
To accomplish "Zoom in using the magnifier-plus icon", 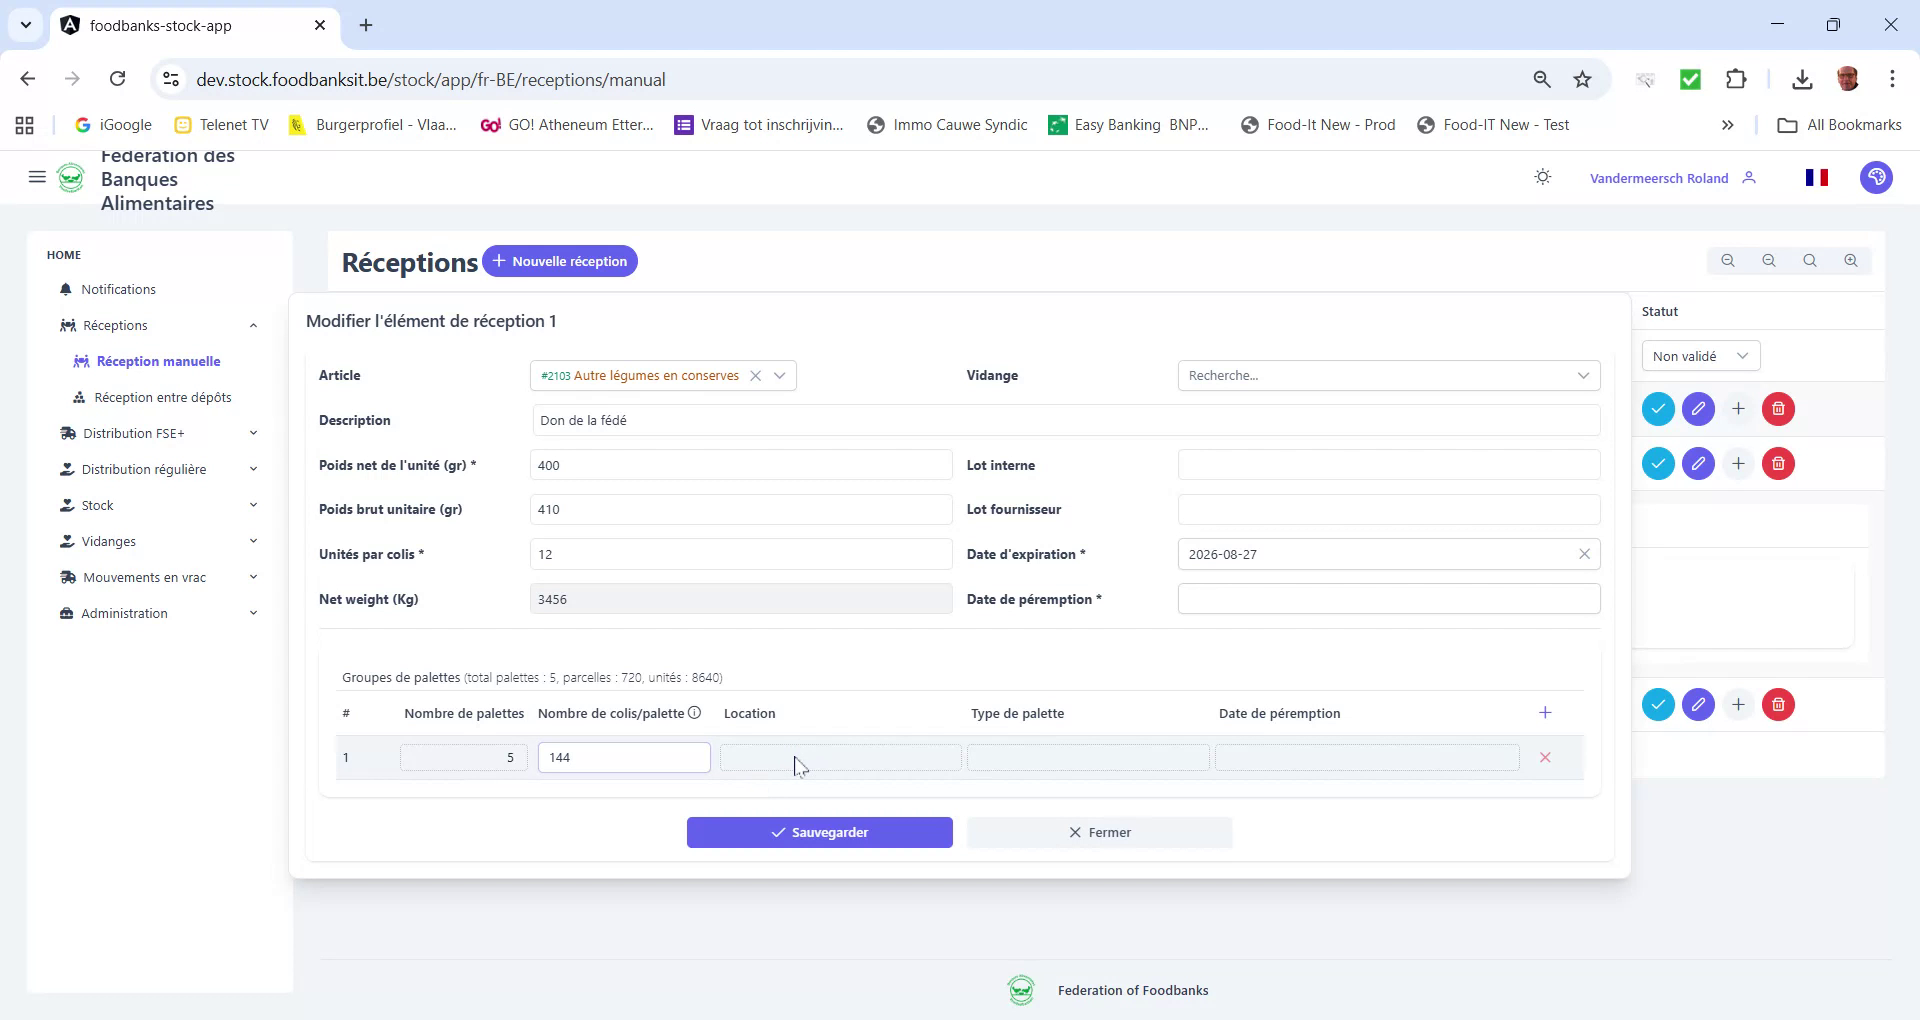I will click(1850, 260).
